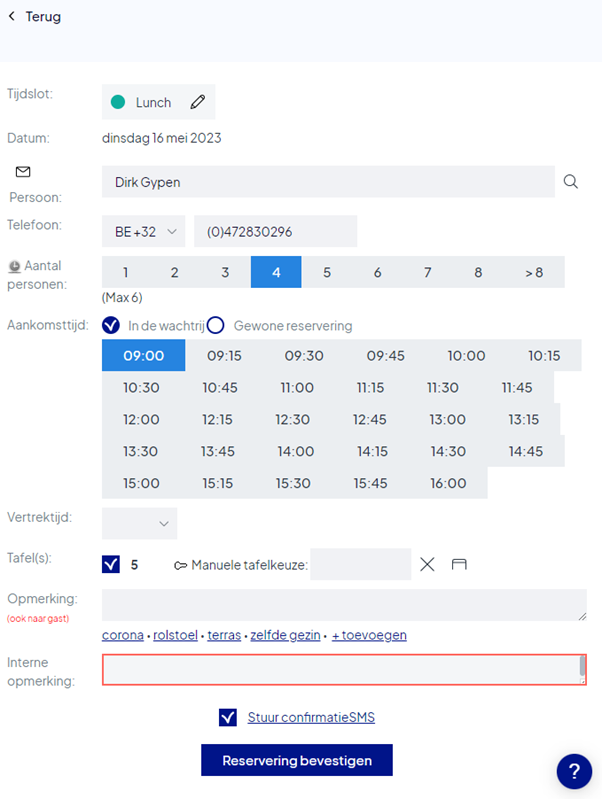Toggle 'Stuur confirmatieSMS' checkbox
Viewport: 602px width, 799px height.
pyautogui.click(x=228, y=717)
